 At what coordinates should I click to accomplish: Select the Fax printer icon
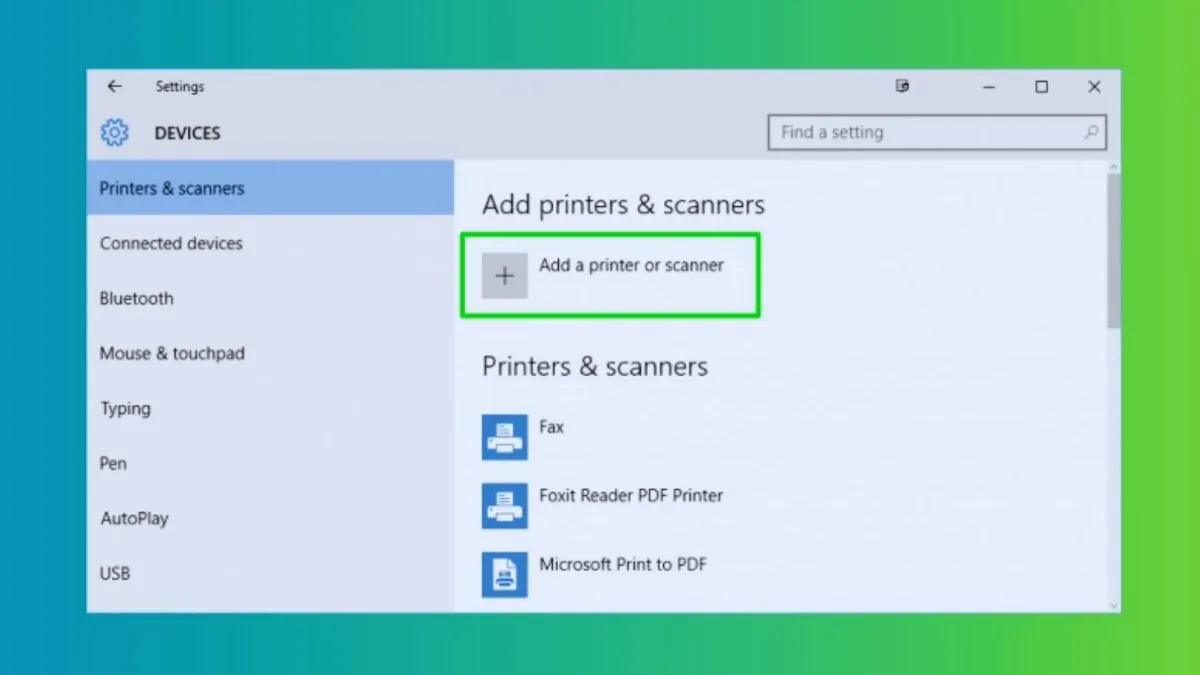[504, 437]
